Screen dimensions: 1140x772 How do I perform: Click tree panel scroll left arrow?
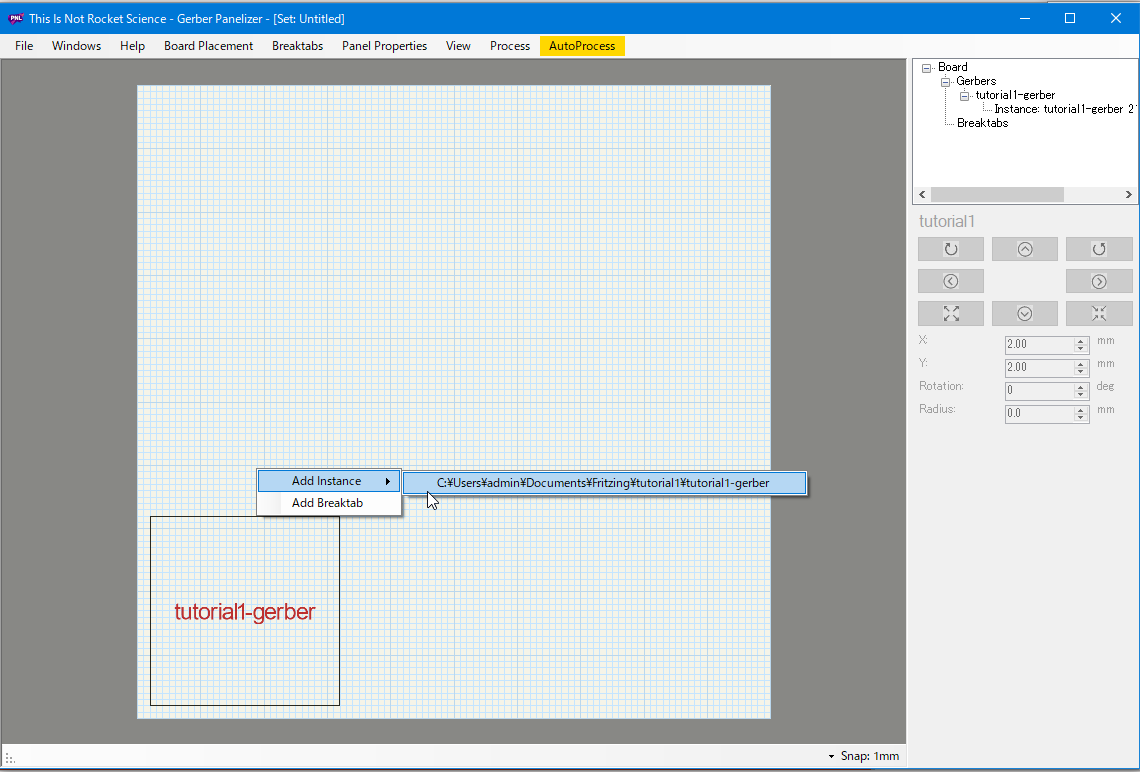[x=922, y=195]
